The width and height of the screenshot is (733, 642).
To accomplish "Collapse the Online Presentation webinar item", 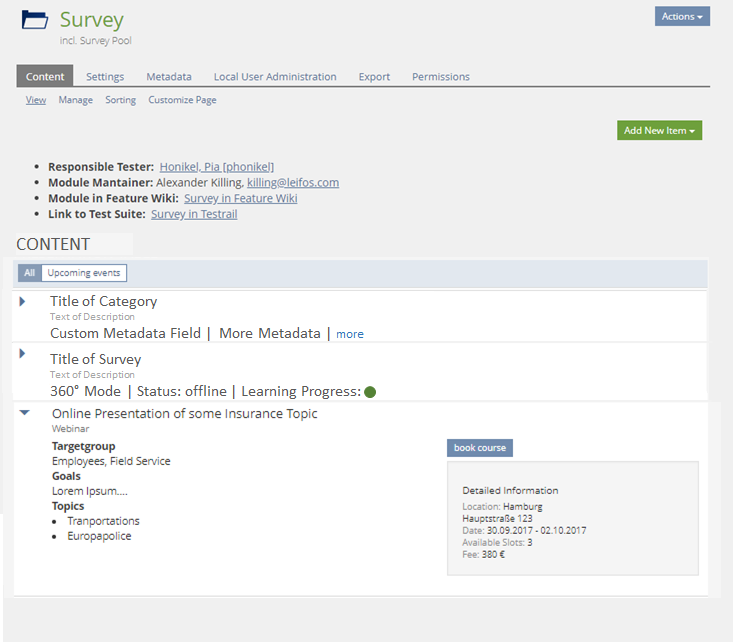I will click(25, 412).
